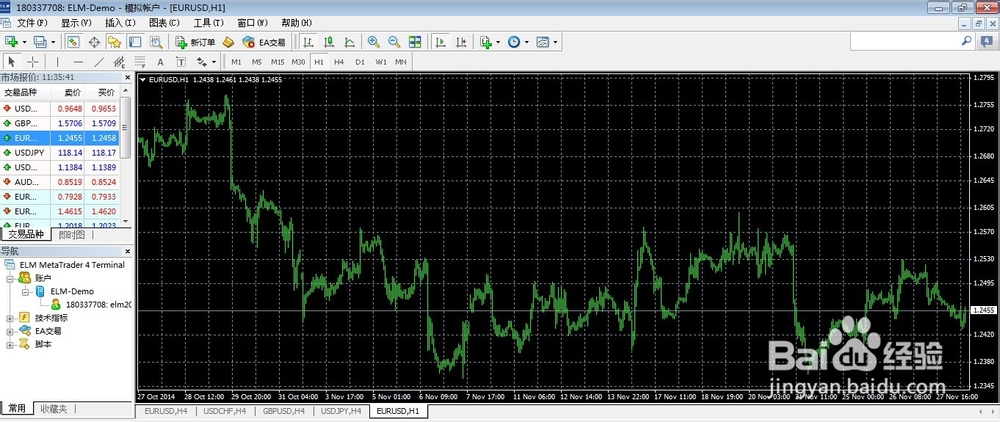Click the Periods clock icon
1000x422 pixels.
(x=514, y=42)
